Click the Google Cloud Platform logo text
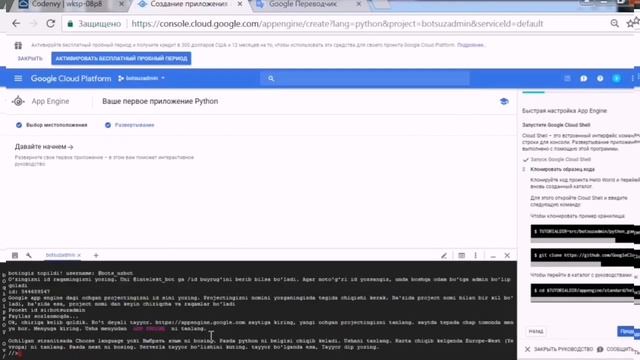640x360 pixels. coord(71,78)
